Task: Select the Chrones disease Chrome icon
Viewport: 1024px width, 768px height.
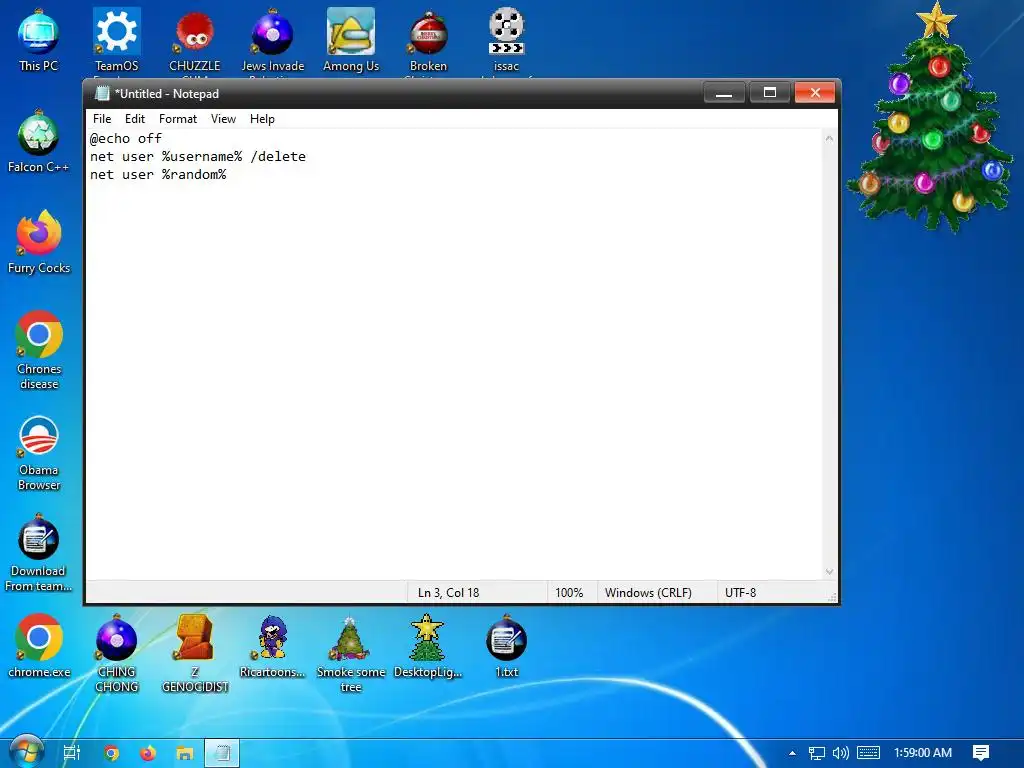Action: [x=39, y=350]
